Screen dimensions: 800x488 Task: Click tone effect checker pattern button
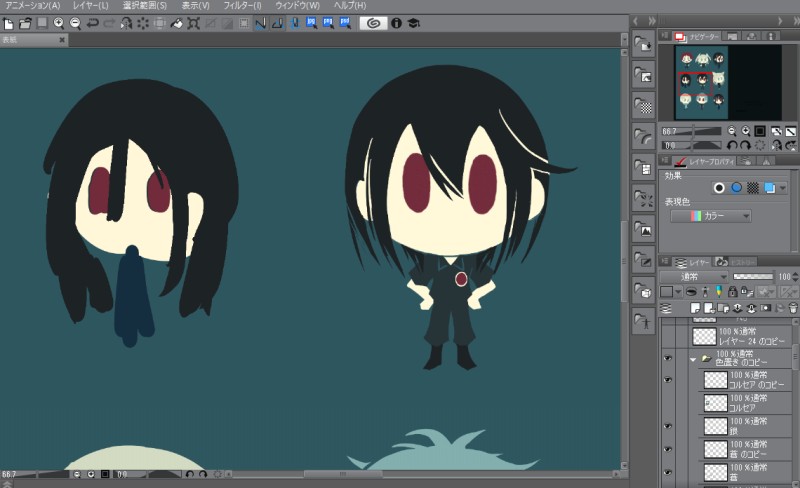pos(753,188)
